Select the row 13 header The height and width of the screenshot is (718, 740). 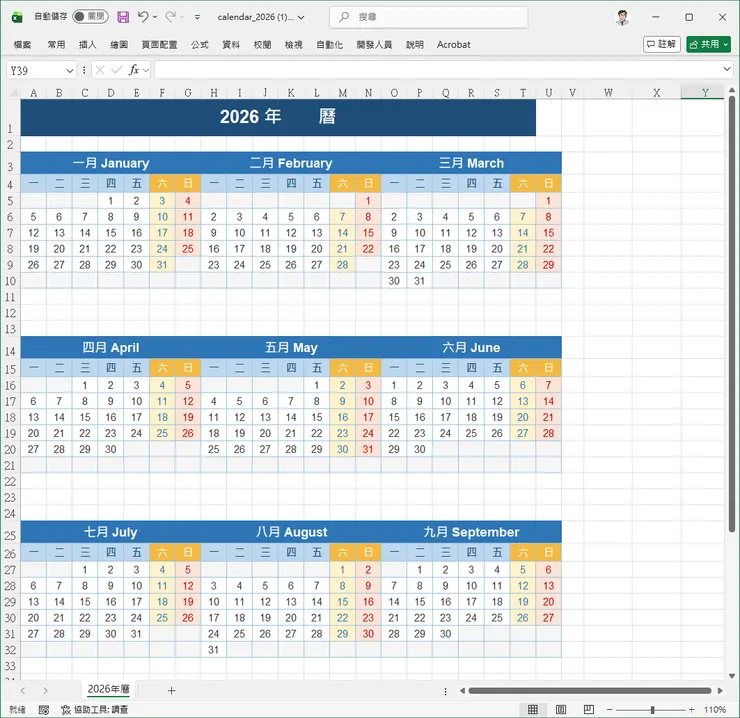[10, 329]
